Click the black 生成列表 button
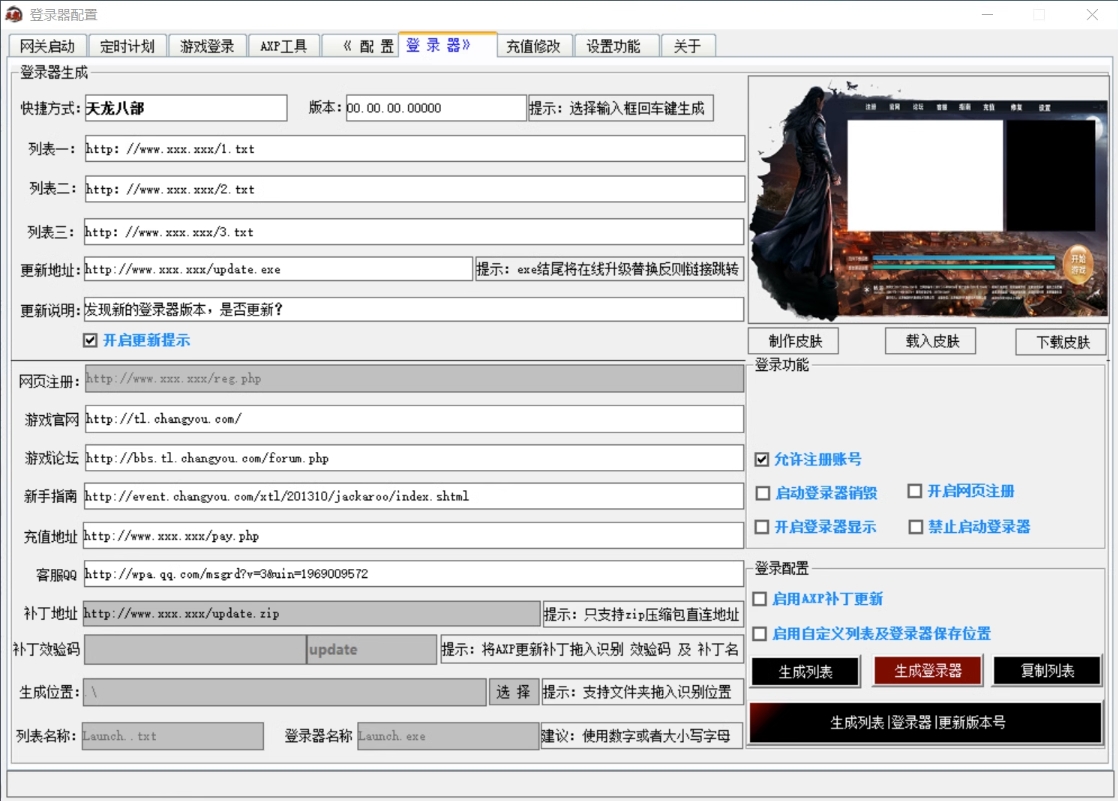Viewport: 1118px width, 801px height. click(805, 671)
